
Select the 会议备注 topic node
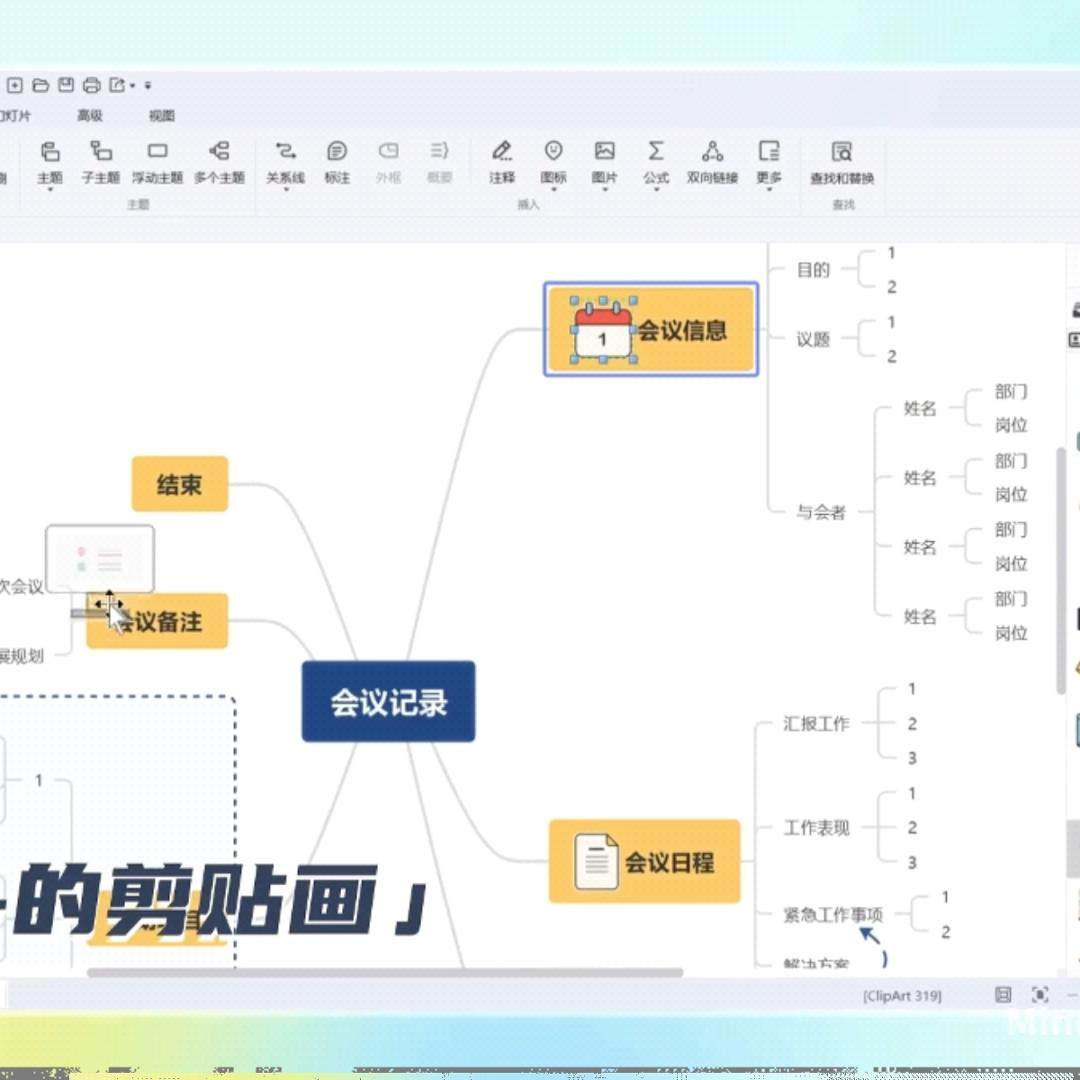(x=158, y=621)
